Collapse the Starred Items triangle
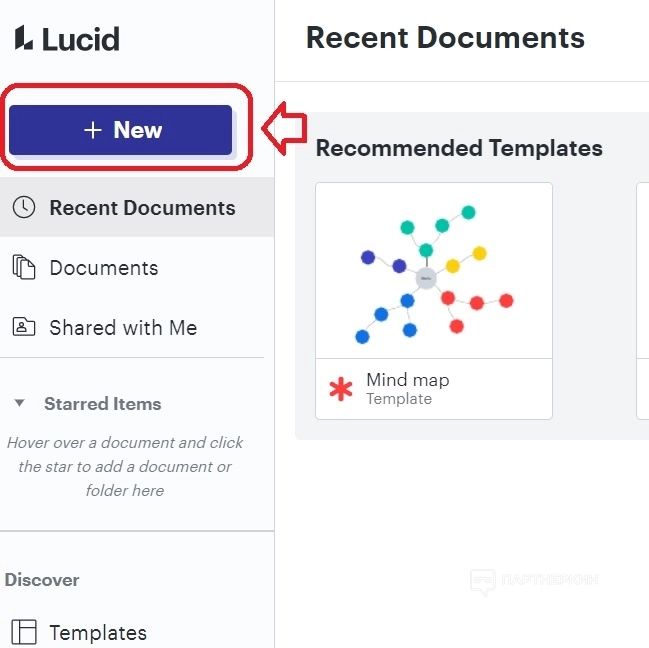Screen dimensions: 649x648 tap(19, 404)
